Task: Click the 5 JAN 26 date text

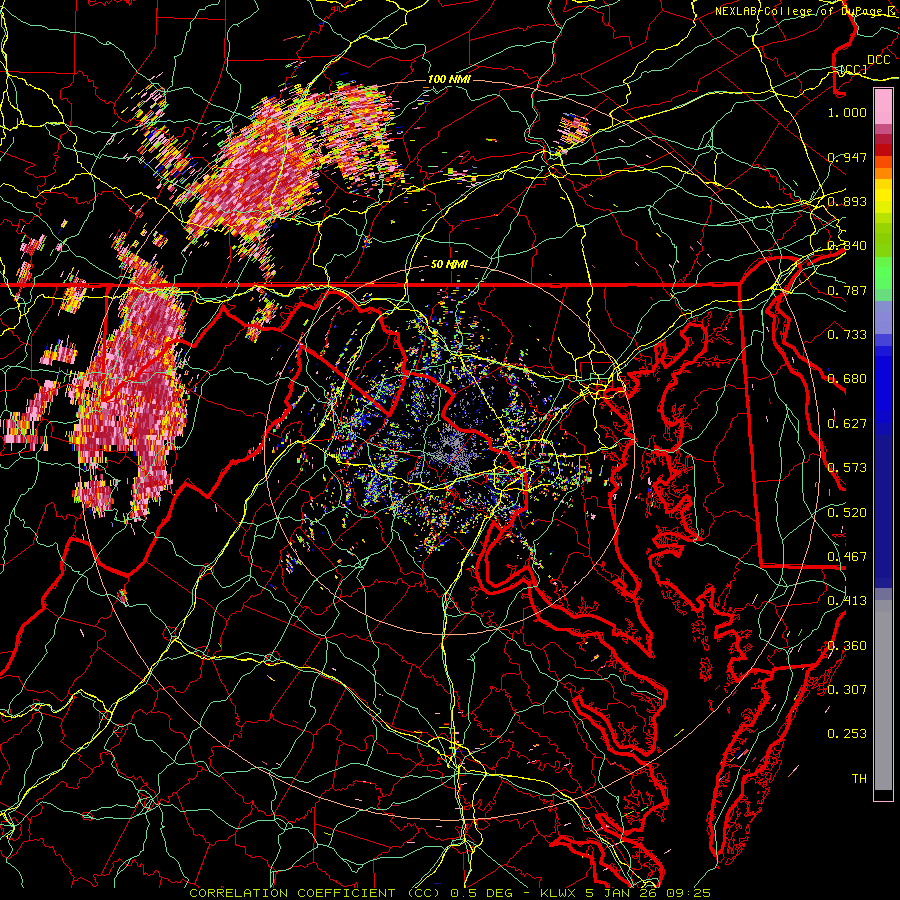Action: coord(623,893)
